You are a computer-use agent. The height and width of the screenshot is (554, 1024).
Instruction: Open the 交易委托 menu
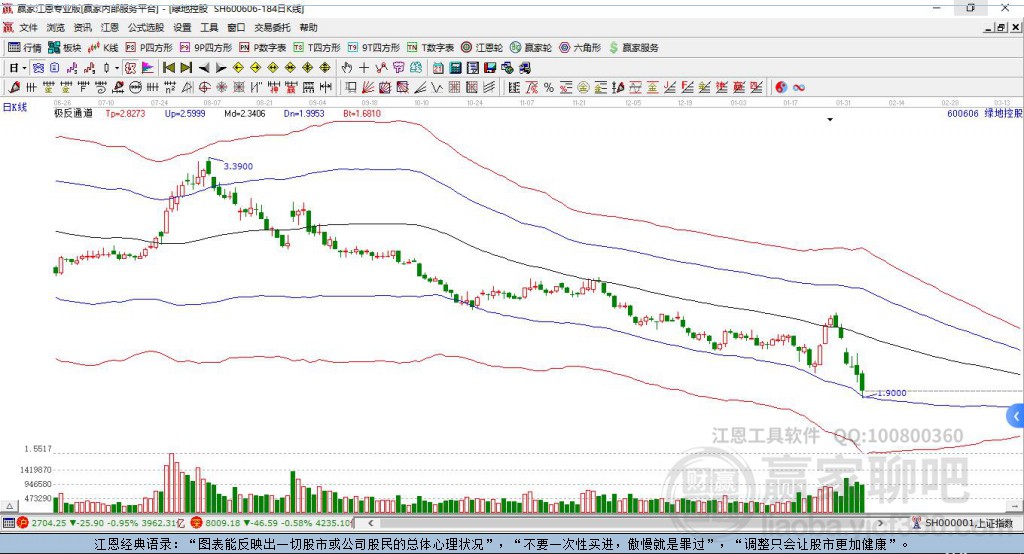click(272, 27)
